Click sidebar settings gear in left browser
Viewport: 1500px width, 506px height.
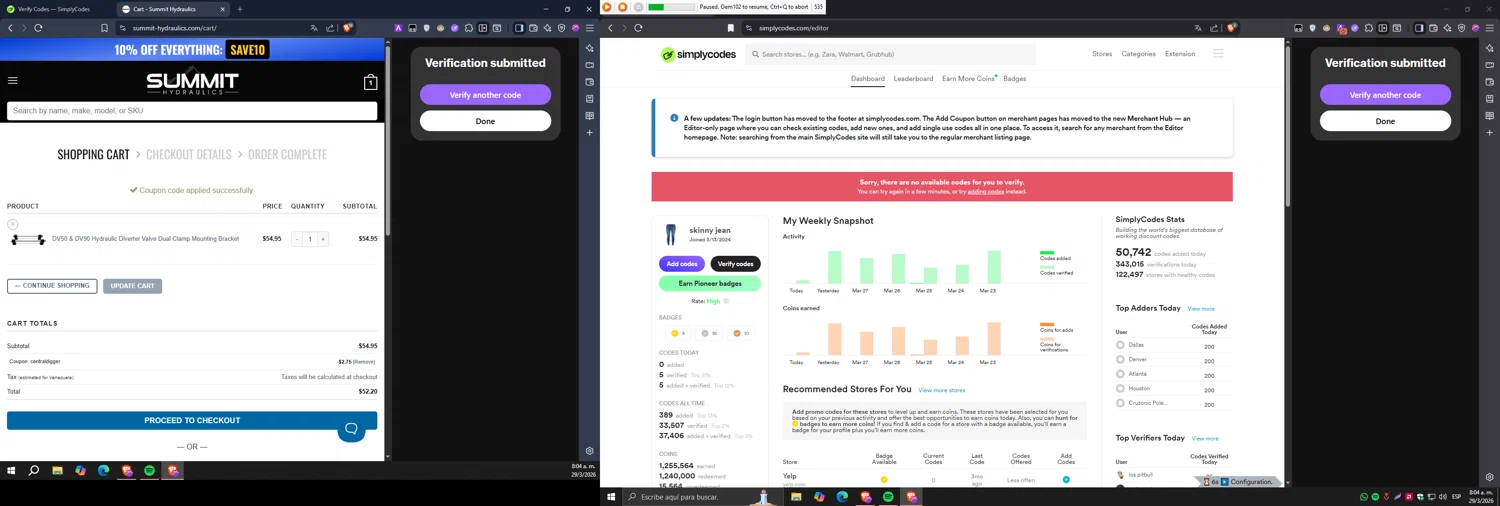click(x=589, y=451)
